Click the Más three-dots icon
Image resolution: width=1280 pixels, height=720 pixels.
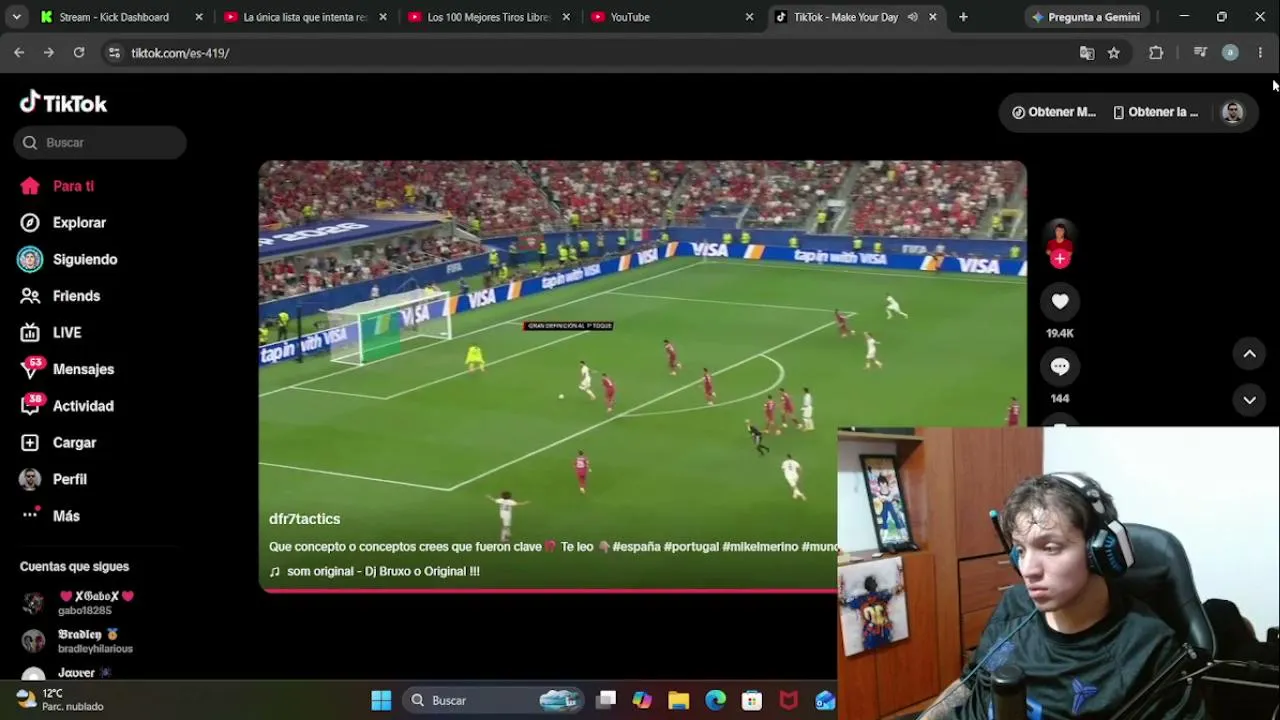[x=30, y=516]
